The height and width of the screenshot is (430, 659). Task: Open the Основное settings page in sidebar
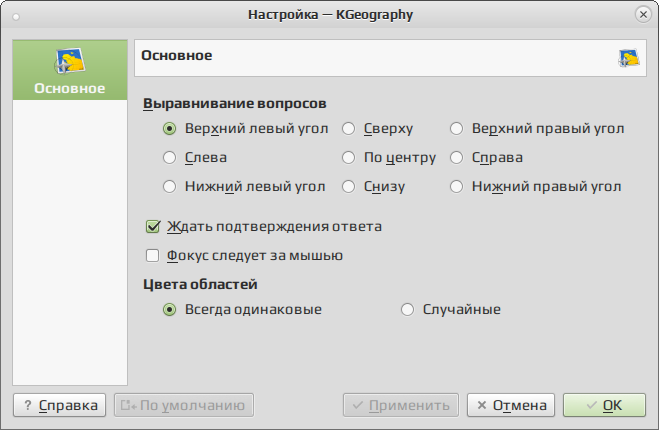pos(70,70)
